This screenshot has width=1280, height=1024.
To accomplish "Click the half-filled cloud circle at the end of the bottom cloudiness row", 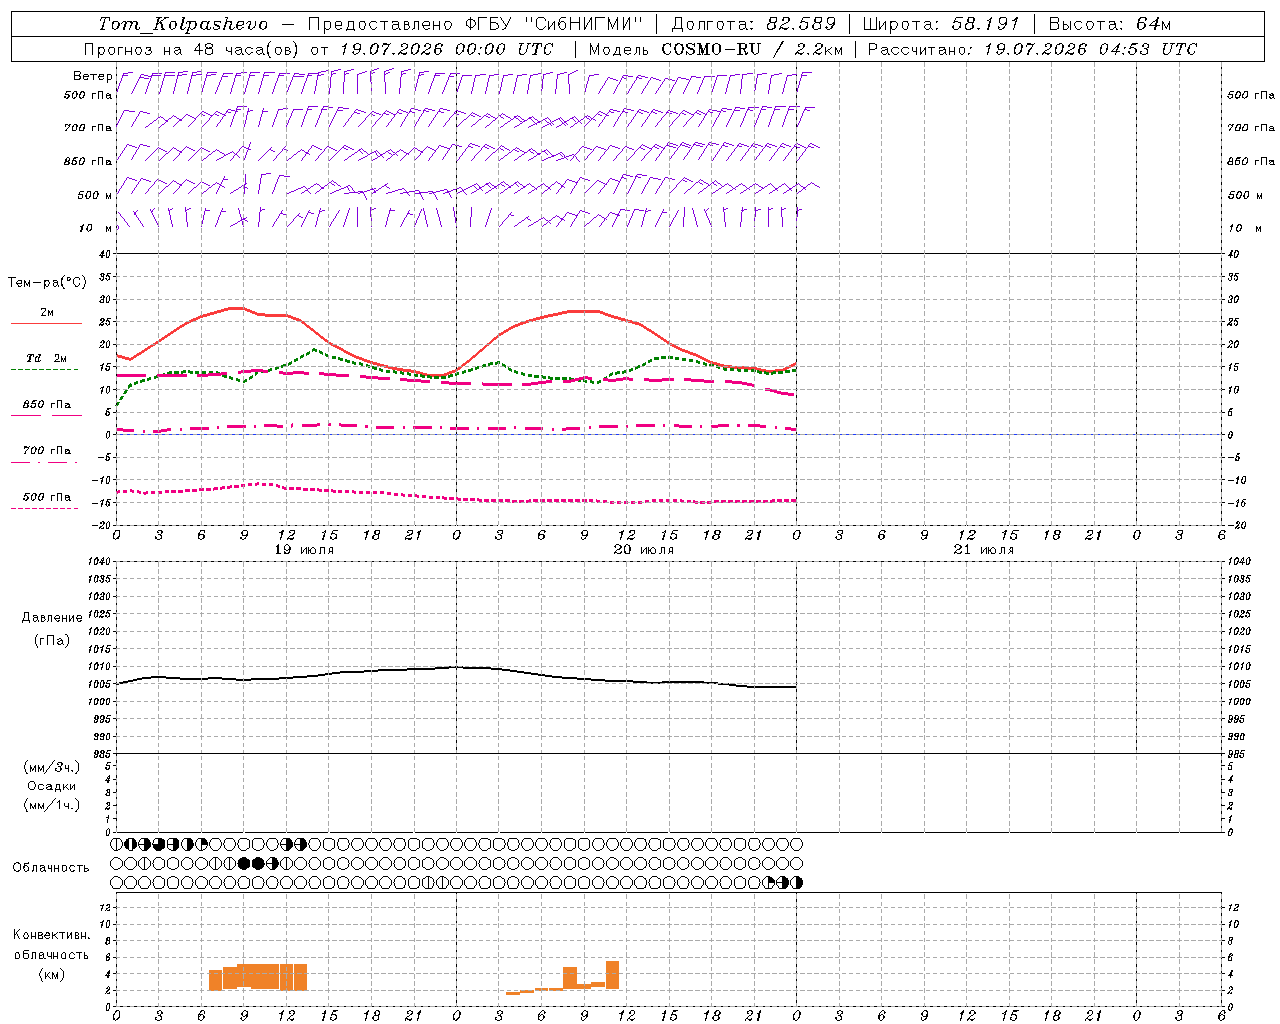I will (x=797, y=882).
